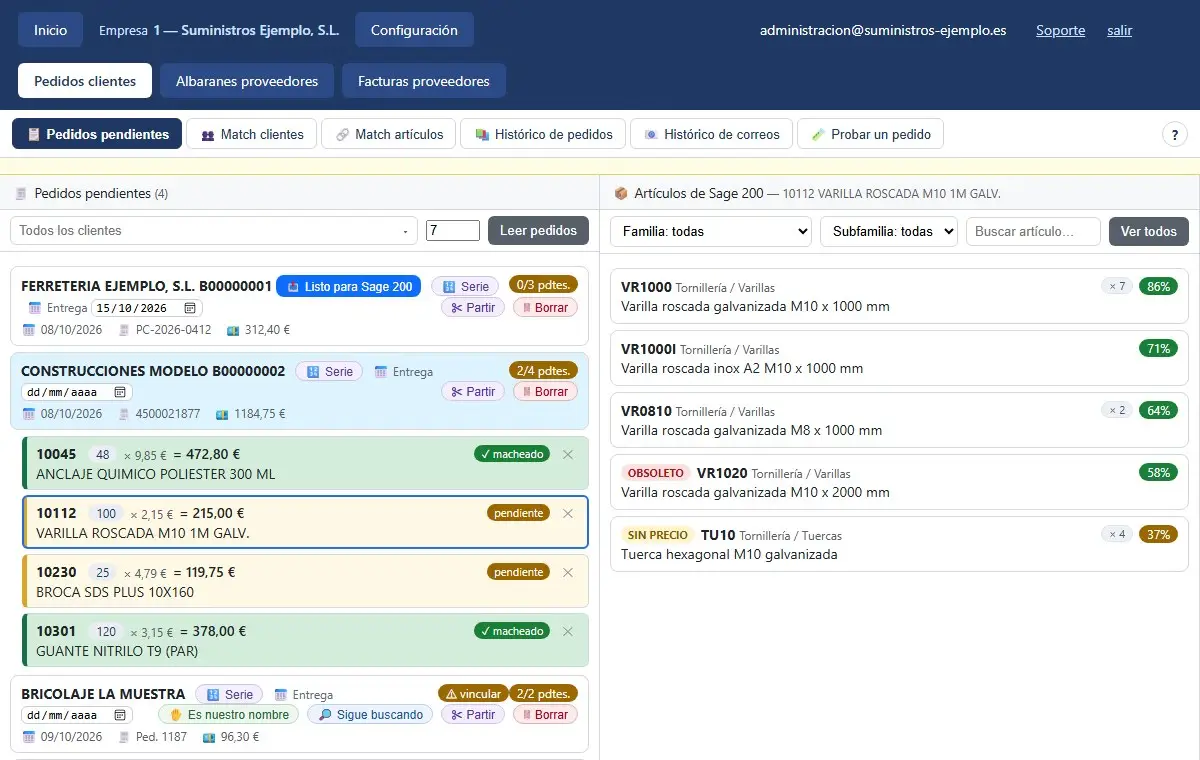Image resolution: width=1200 pixels, height=760 pixels.
Task: Switch to Facturas proveedores tab
Action: click(424, 81)
